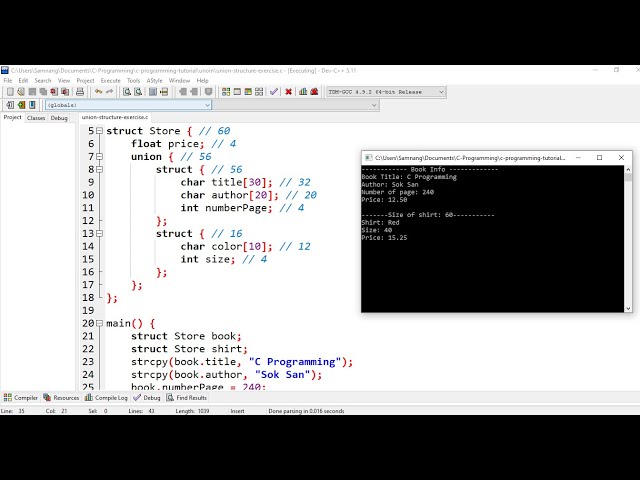Collapse the struct fold on line 13
This screenshot has height=480, width=640.
click(99, 233)
